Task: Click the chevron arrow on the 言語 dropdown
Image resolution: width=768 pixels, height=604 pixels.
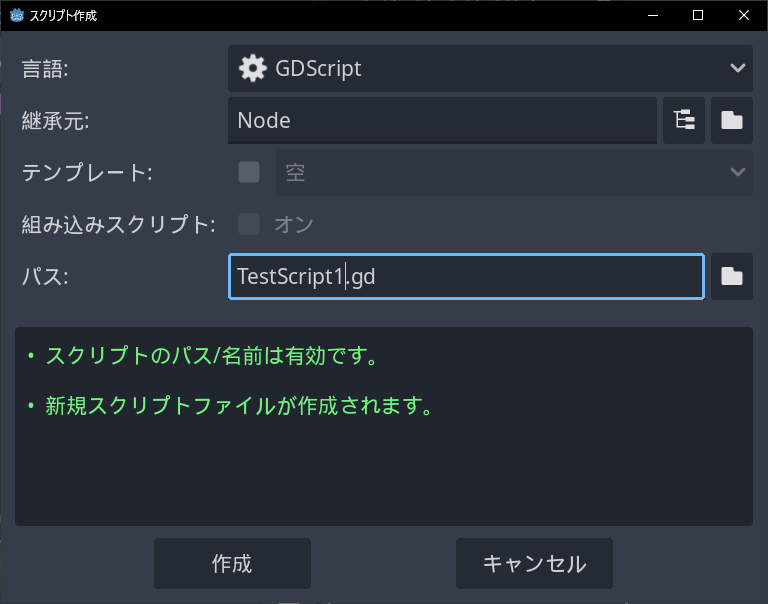Action: click(738, 69)
